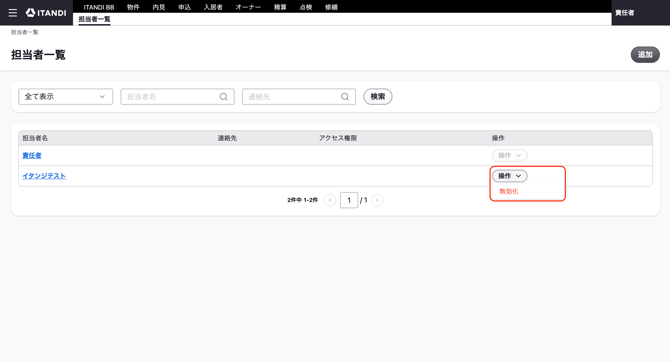The image size is (670, 362).
Task: Click the 操作 column header
Action: 498,138
